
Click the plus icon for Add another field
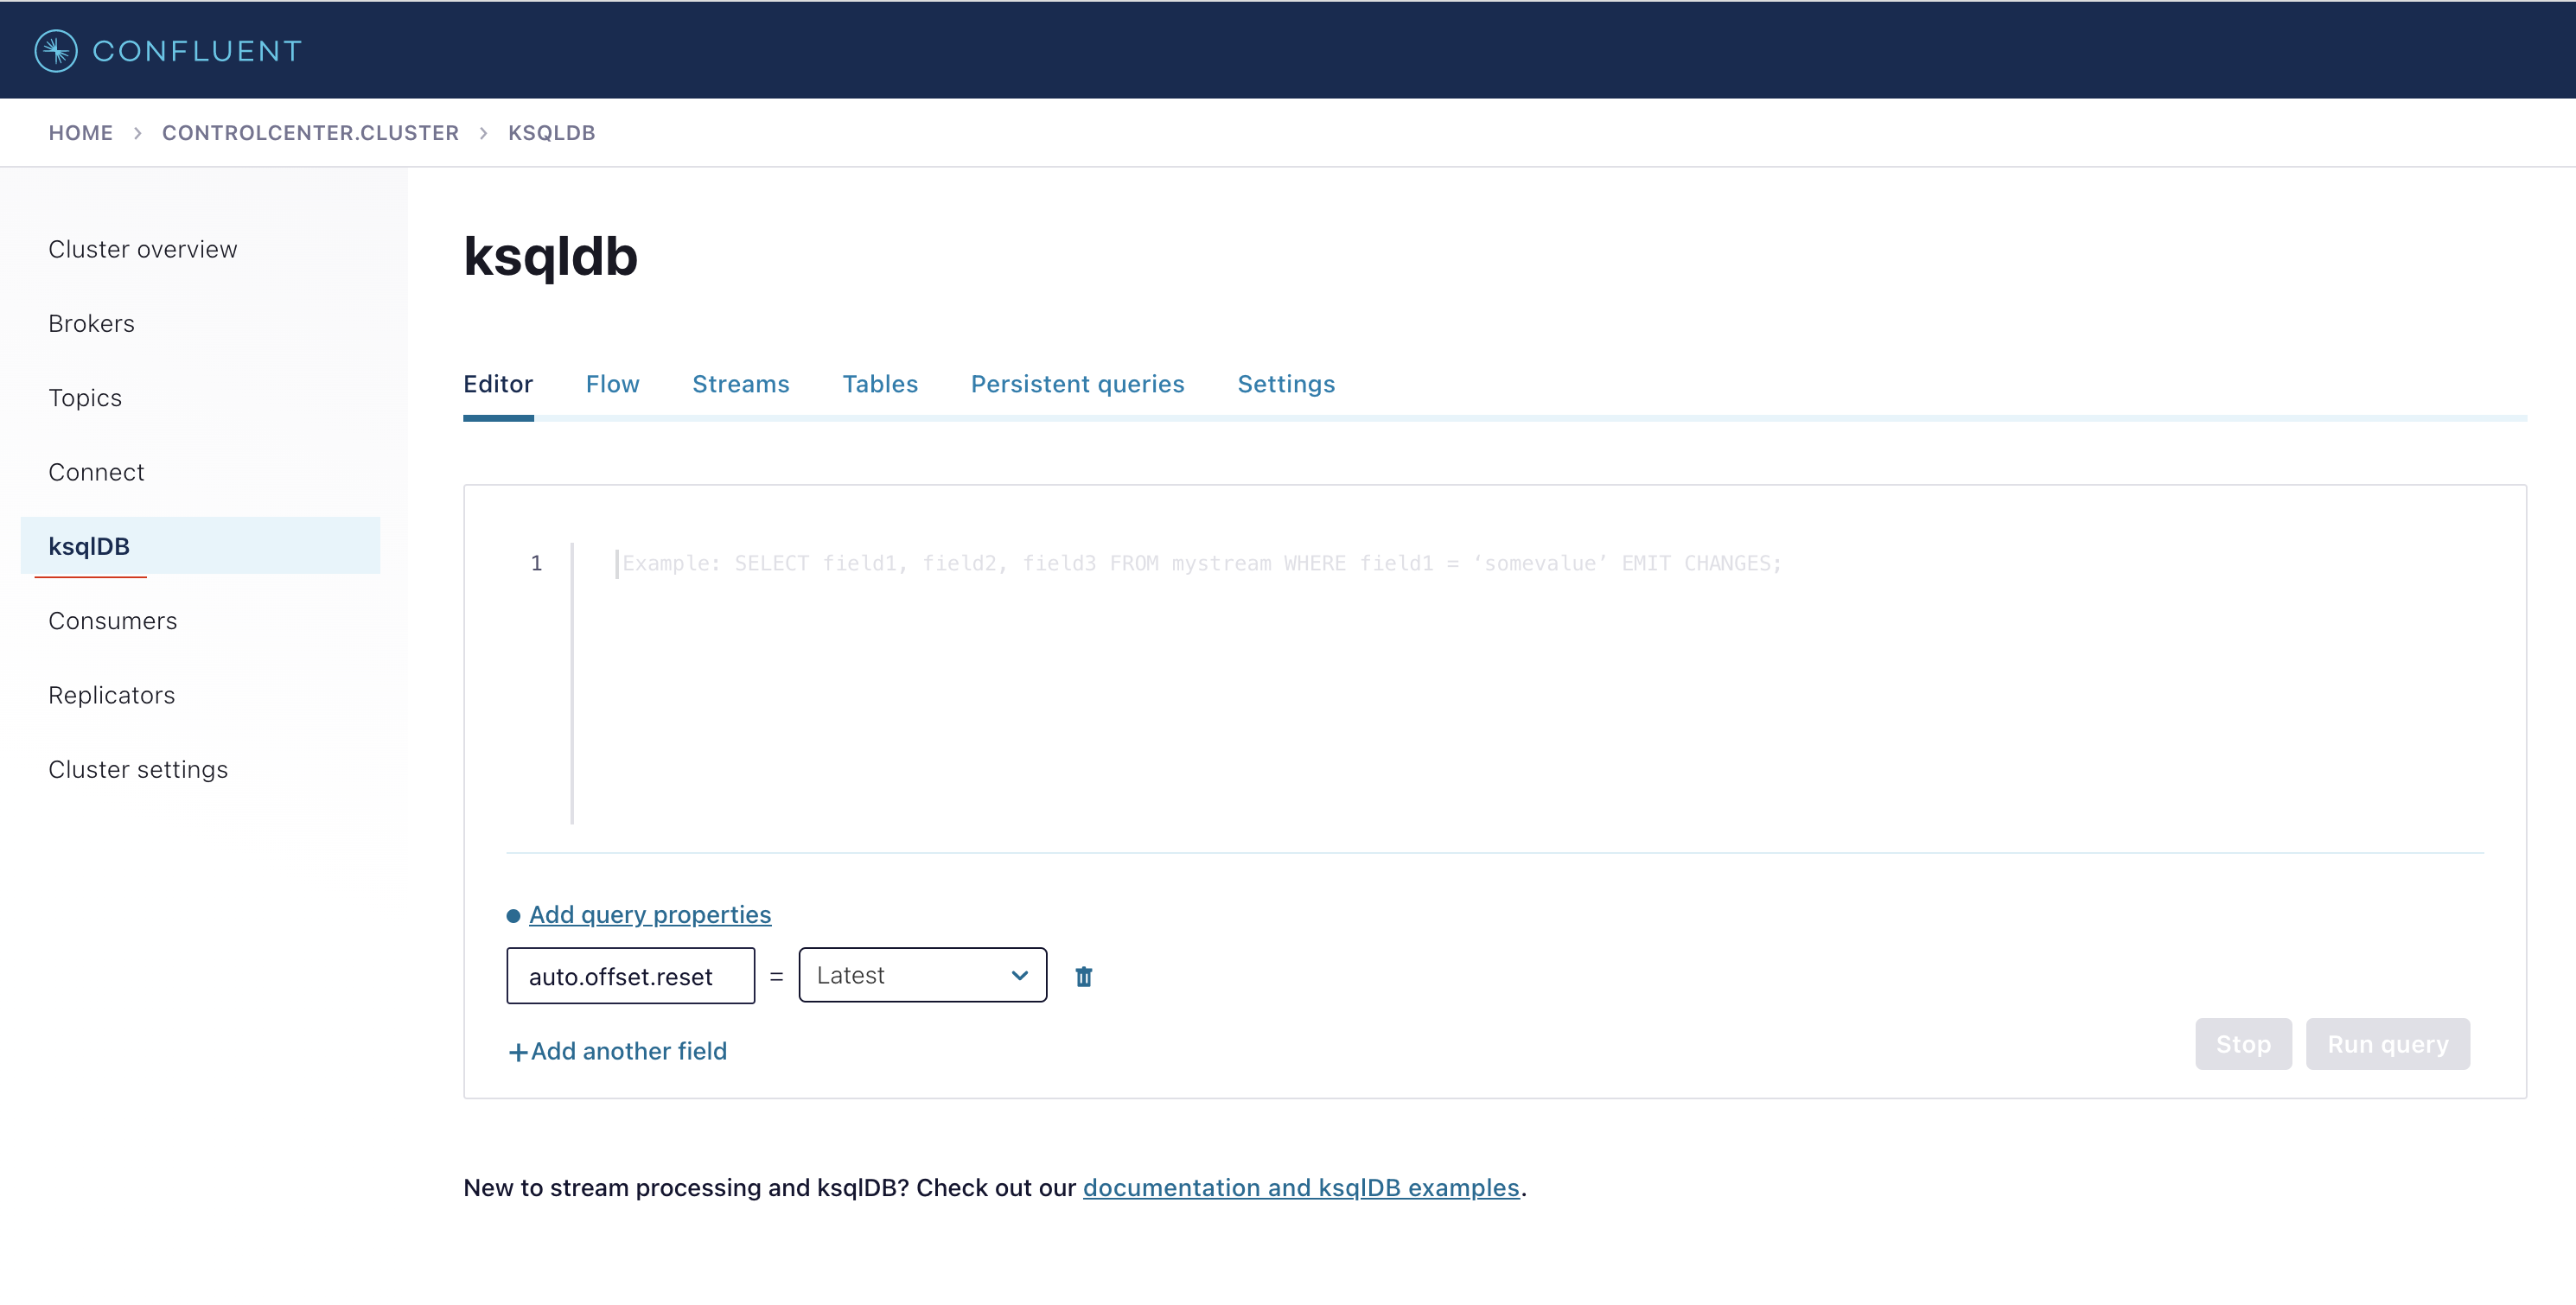(x=518, y=1052)
